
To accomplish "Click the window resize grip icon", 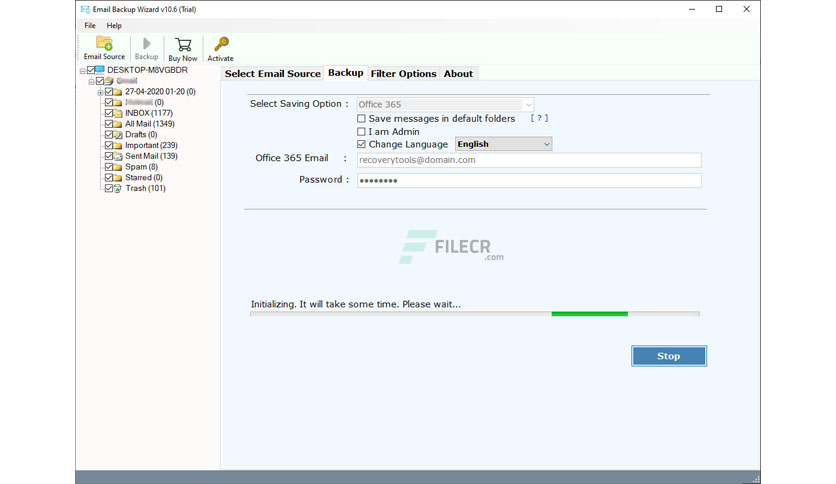I will (755, 478).
